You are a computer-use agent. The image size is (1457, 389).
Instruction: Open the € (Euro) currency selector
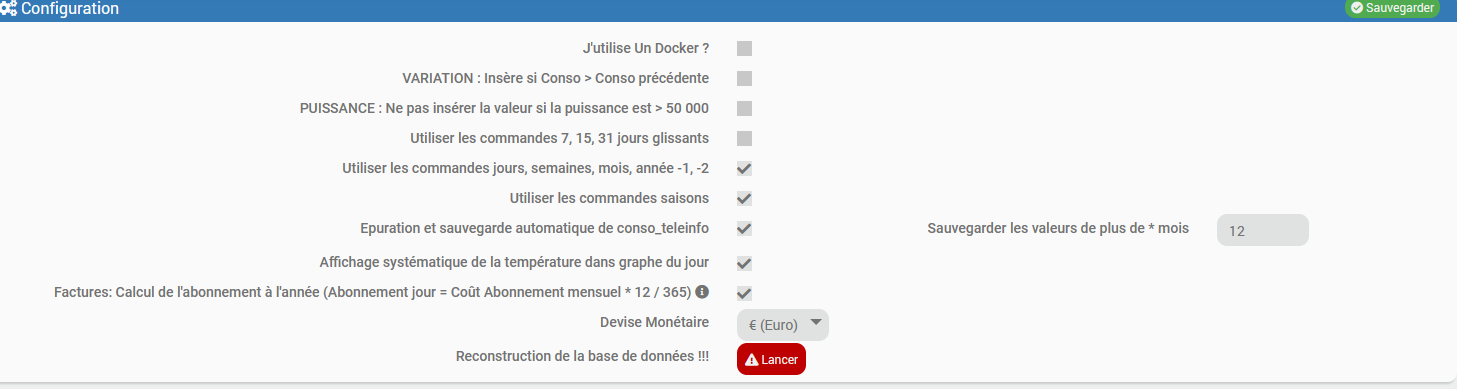(x=783, y=325)
